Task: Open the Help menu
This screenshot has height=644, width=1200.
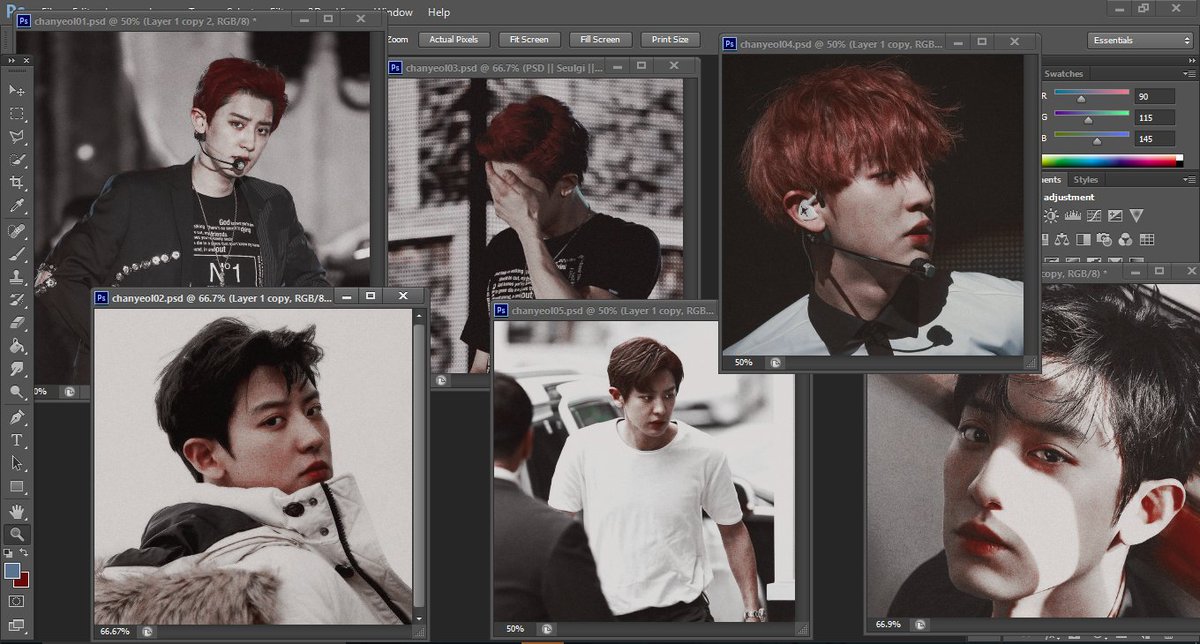Action: [438, 12]
